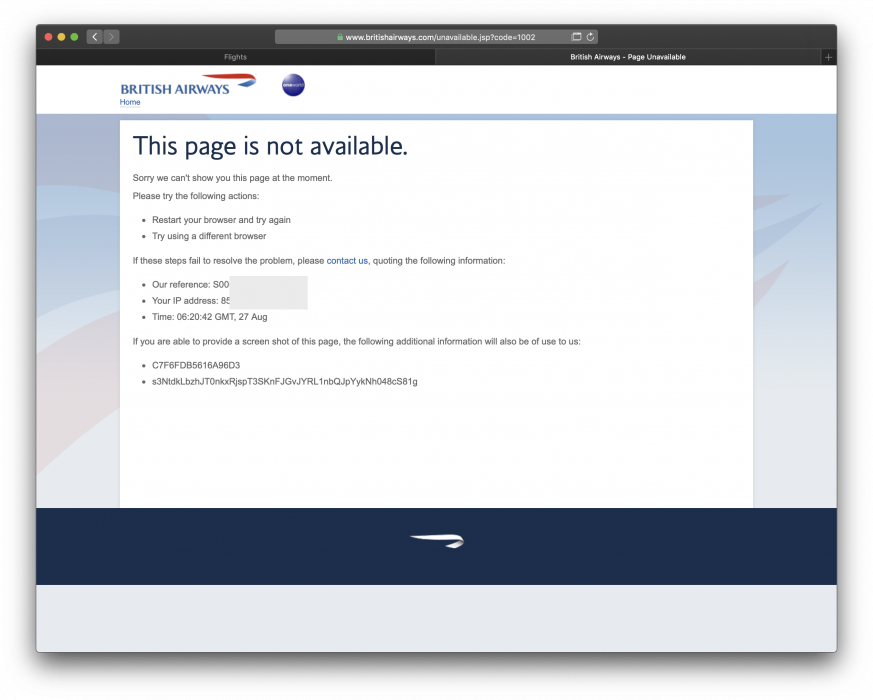Follow the 'contact us' link
This screenshot has height=700, width=873.
347,261
